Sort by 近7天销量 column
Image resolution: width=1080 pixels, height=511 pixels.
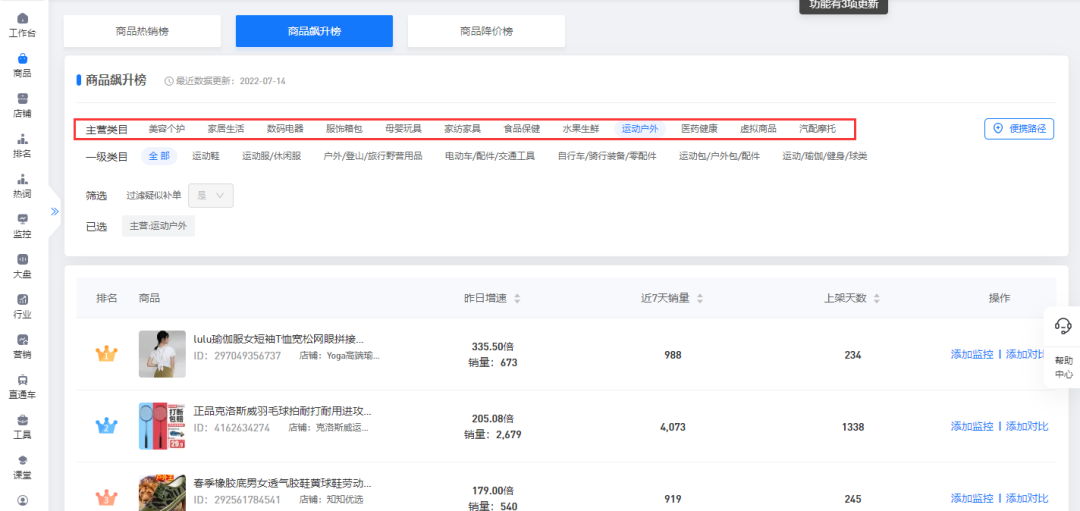tap(700, 299)
